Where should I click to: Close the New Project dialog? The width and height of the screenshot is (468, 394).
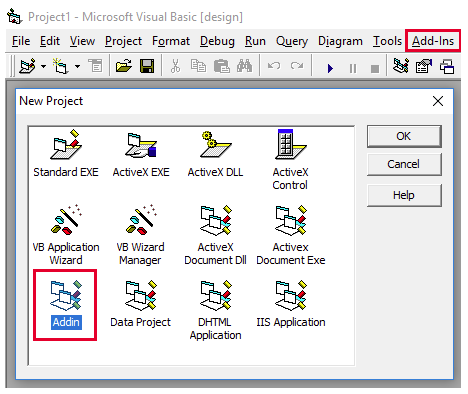[x=438, y=101]
